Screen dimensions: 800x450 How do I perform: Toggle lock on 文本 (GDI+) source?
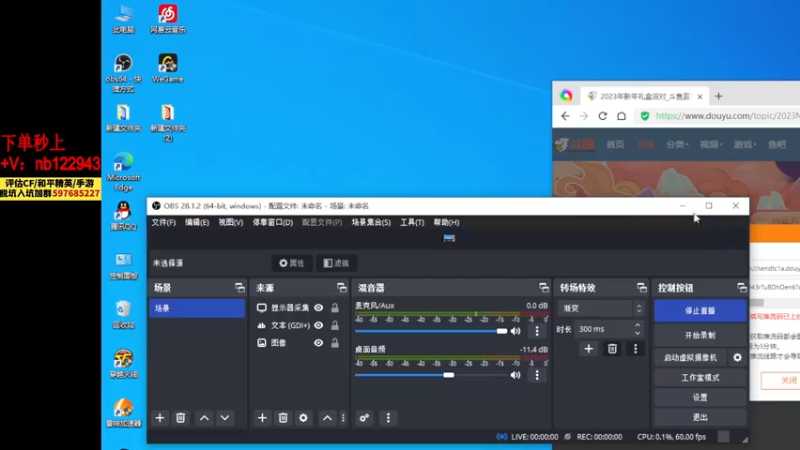pos(335,325)
